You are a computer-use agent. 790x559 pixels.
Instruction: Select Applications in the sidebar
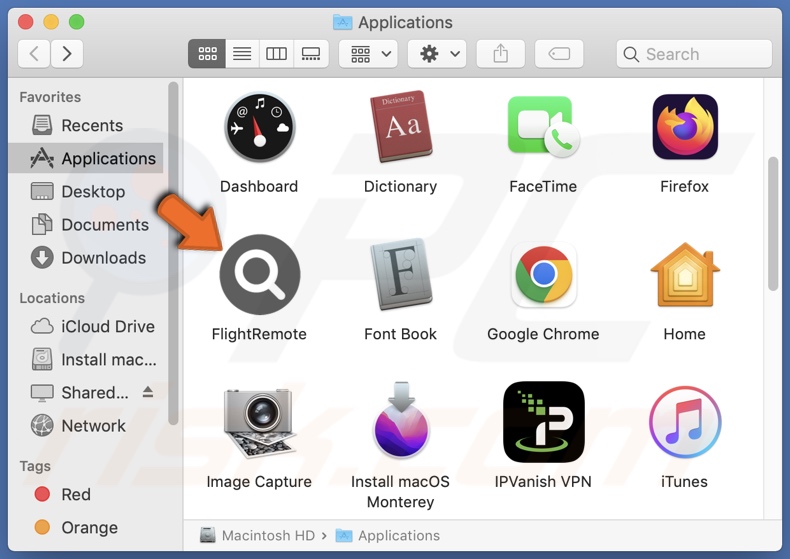pyautogui.click(x=86, y=159)
